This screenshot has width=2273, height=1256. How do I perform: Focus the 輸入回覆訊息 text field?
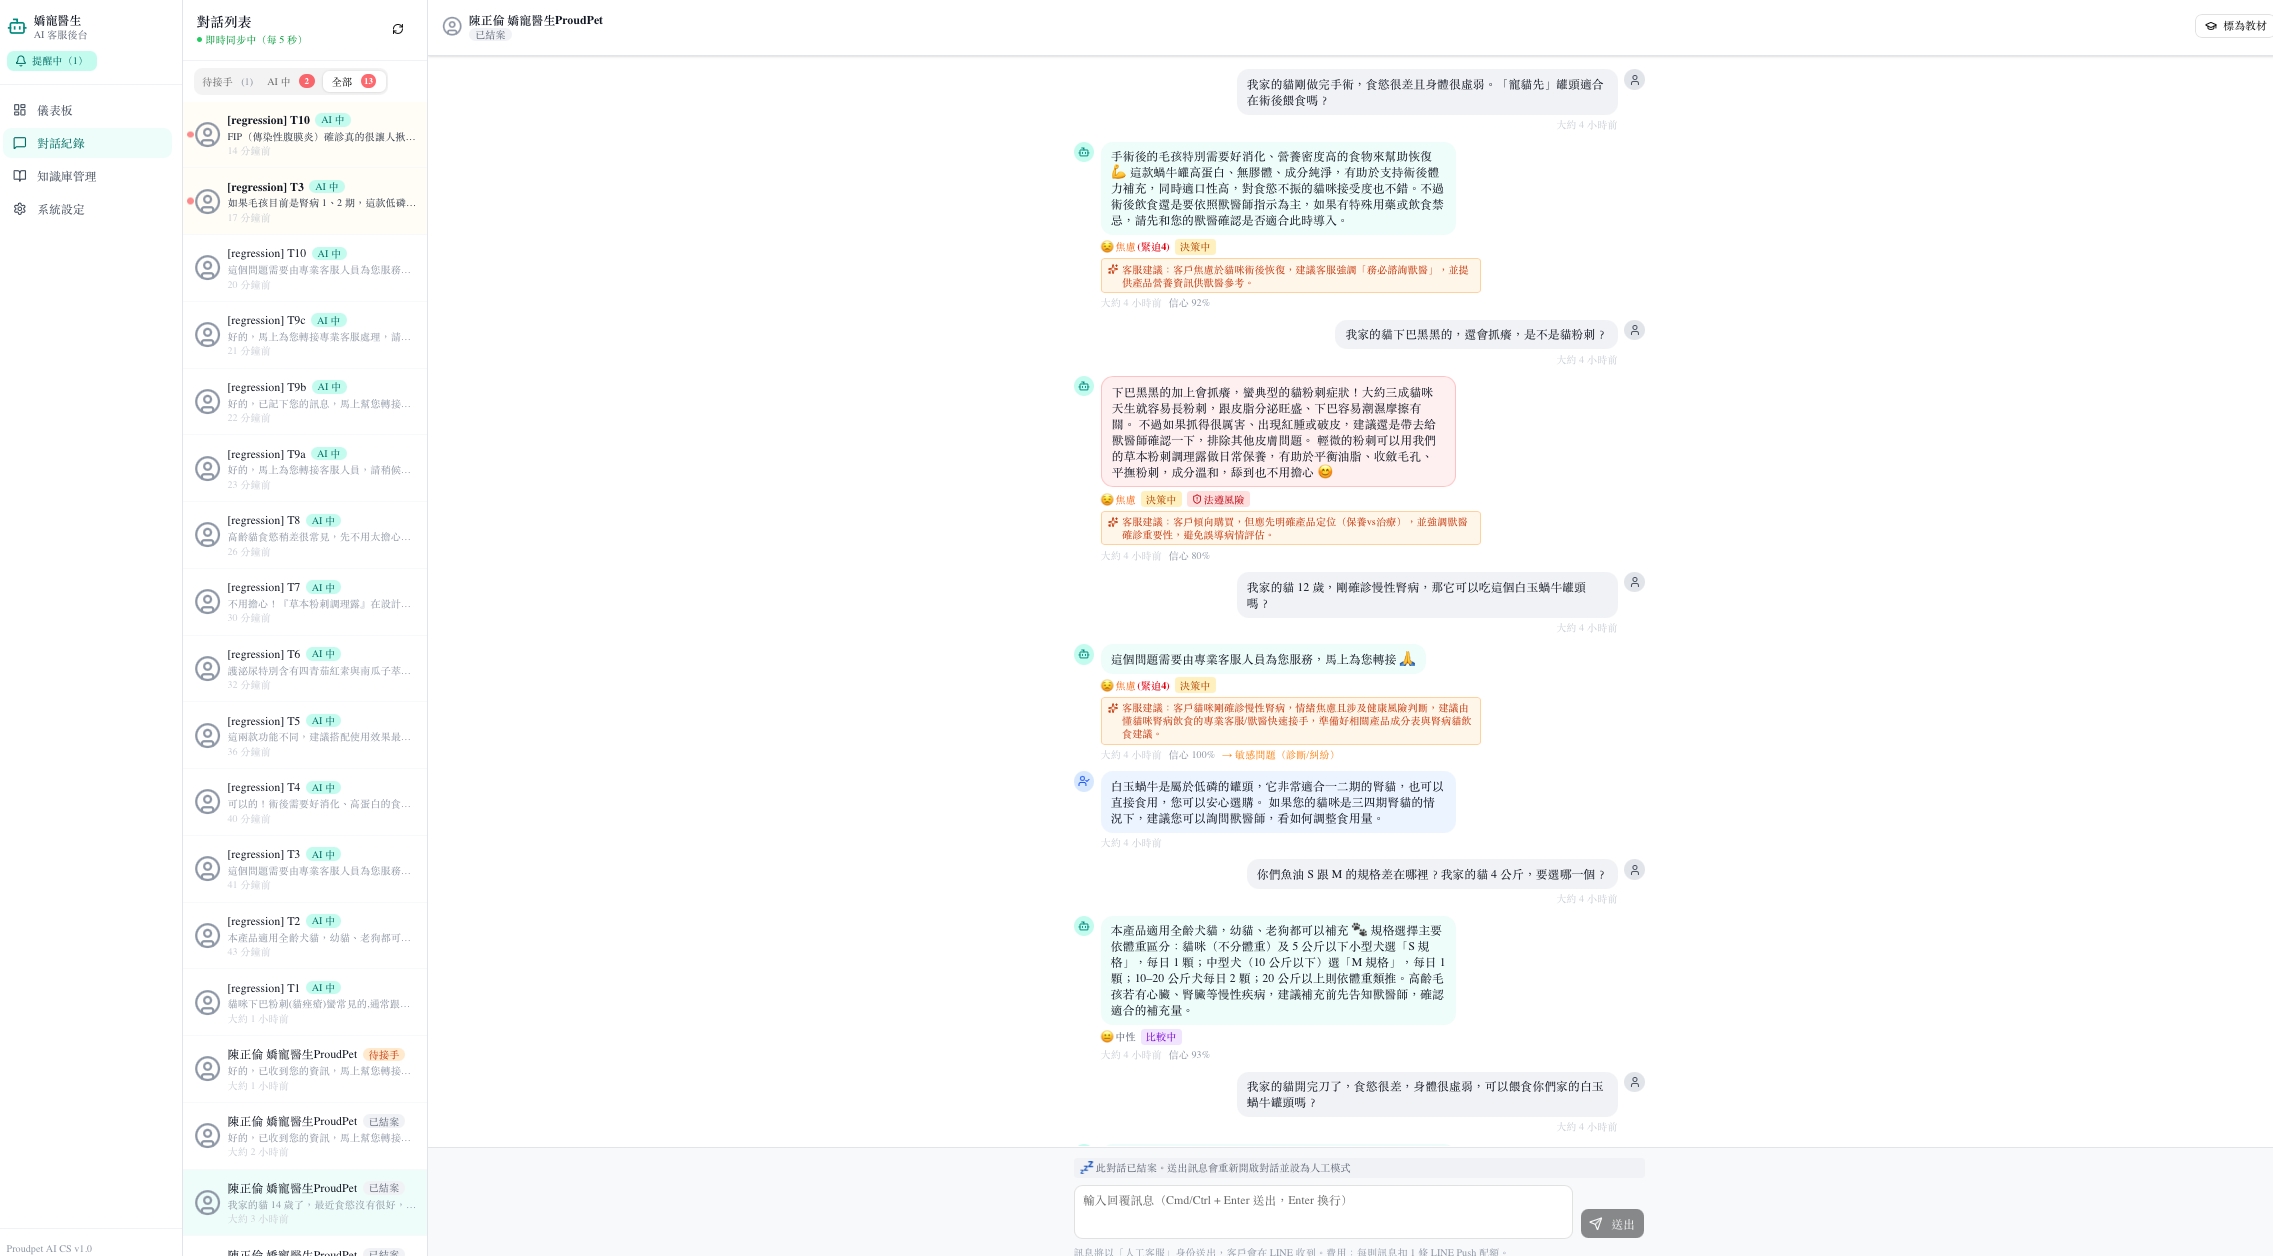tap(1323, 1212)
